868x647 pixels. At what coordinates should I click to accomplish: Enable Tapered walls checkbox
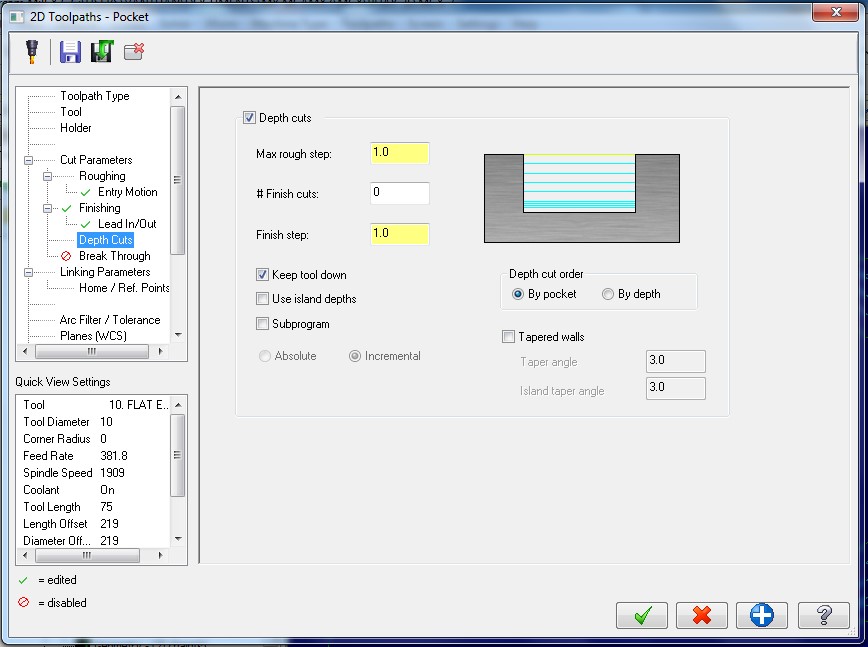pos(508,337)
